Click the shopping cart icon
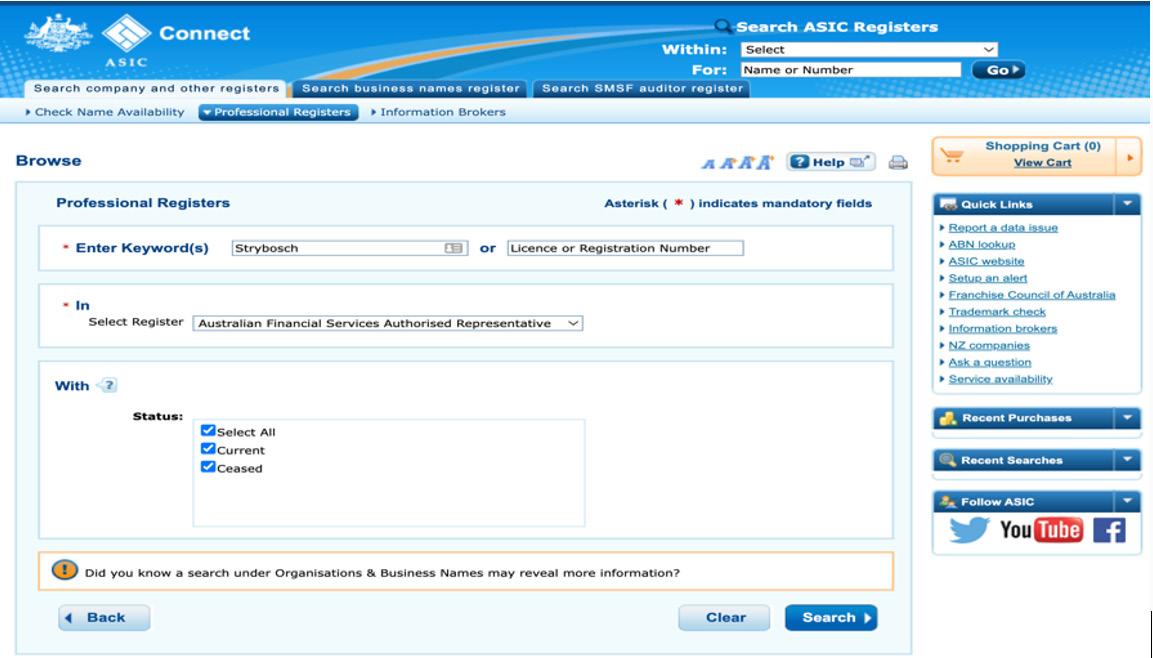This screenshot has height=658, width=1153. [952, 155]
